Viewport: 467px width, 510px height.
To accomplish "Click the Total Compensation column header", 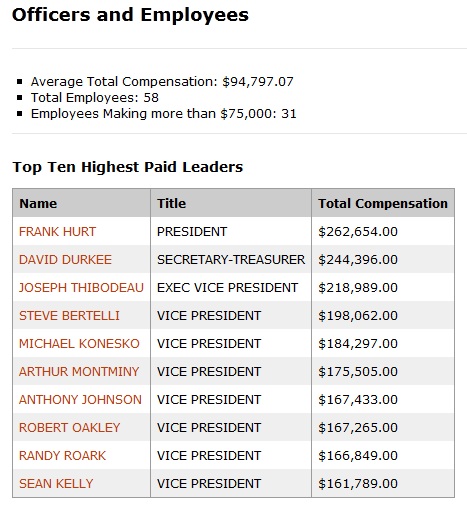I will pos(383,203).
